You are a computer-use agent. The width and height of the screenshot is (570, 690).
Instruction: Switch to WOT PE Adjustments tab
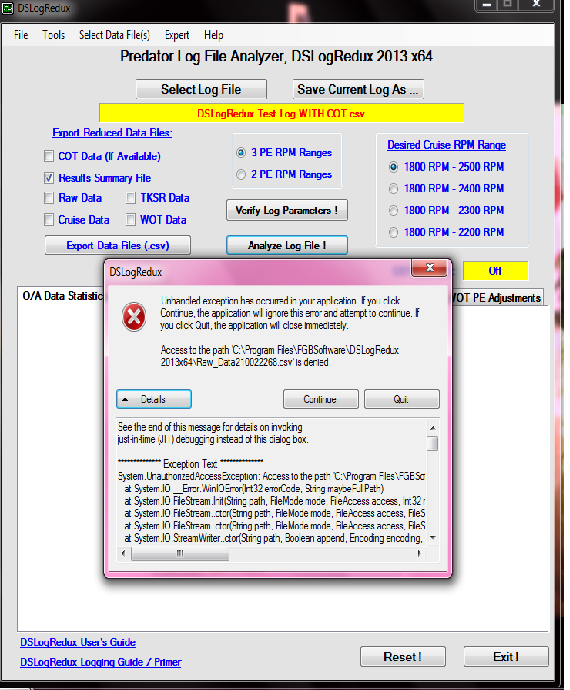[497, 298]
